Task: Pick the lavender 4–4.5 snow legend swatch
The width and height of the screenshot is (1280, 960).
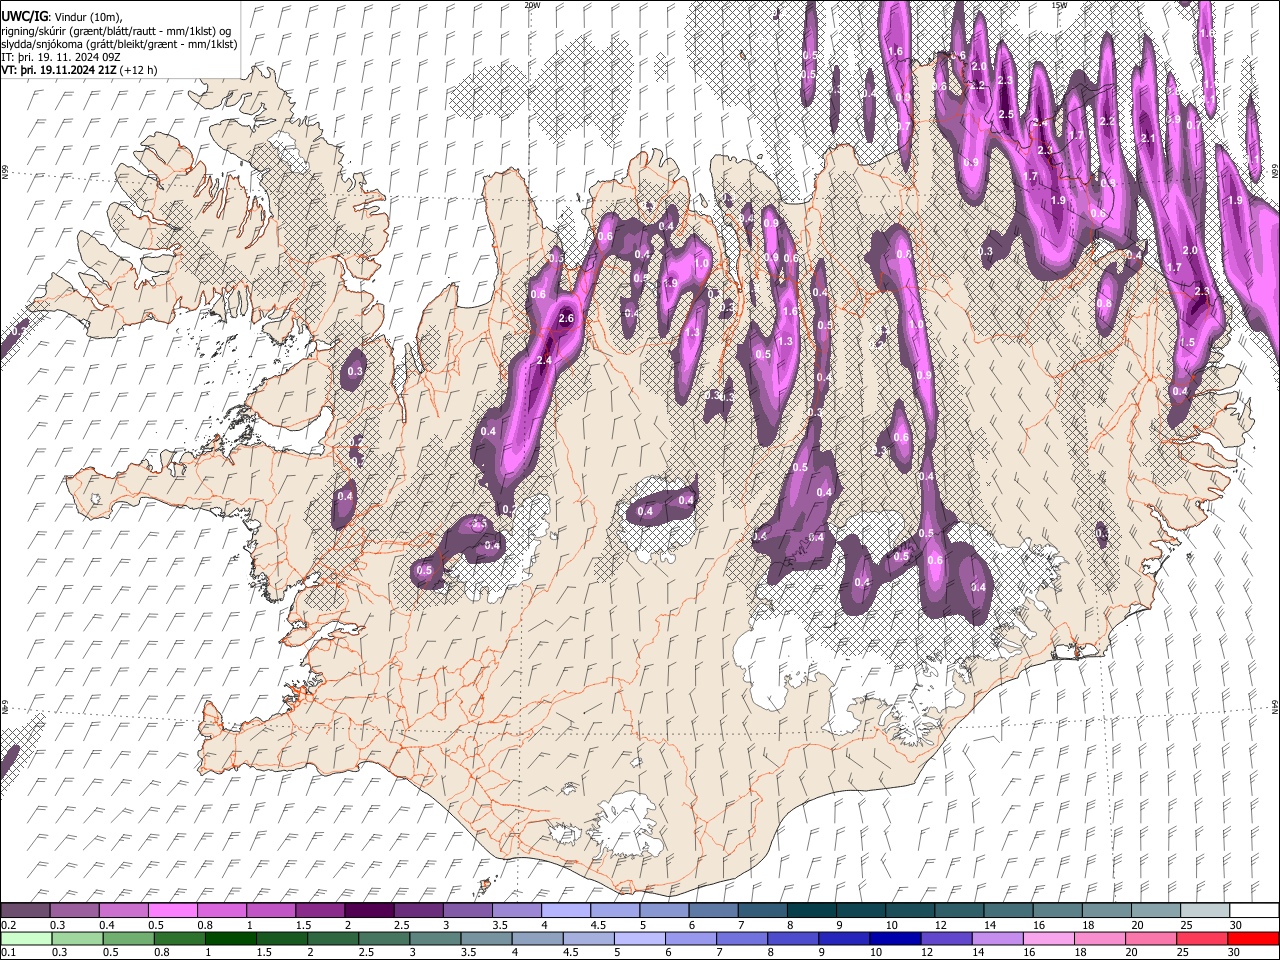Action: pyautogui.click(x=566, y=910)
